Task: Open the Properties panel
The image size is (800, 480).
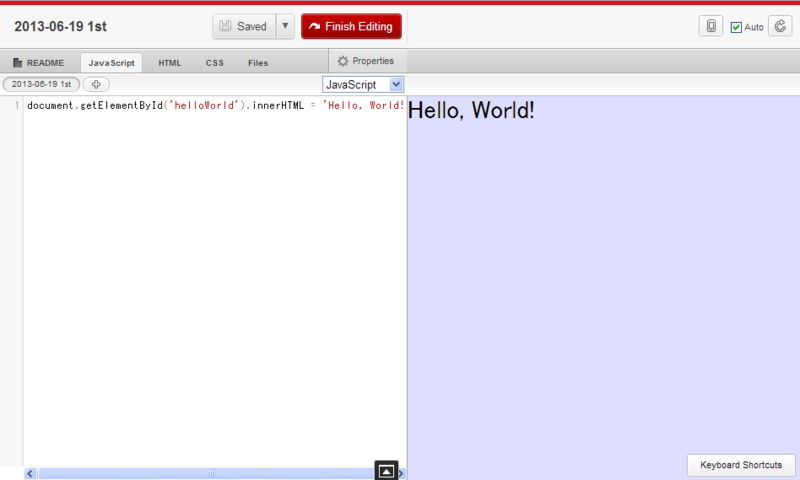Action: 366,61
